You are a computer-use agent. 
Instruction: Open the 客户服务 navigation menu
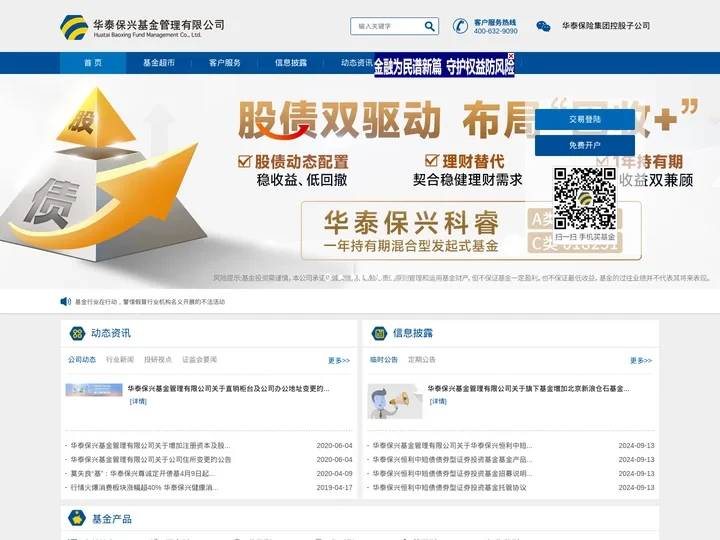tap(225, 63)
